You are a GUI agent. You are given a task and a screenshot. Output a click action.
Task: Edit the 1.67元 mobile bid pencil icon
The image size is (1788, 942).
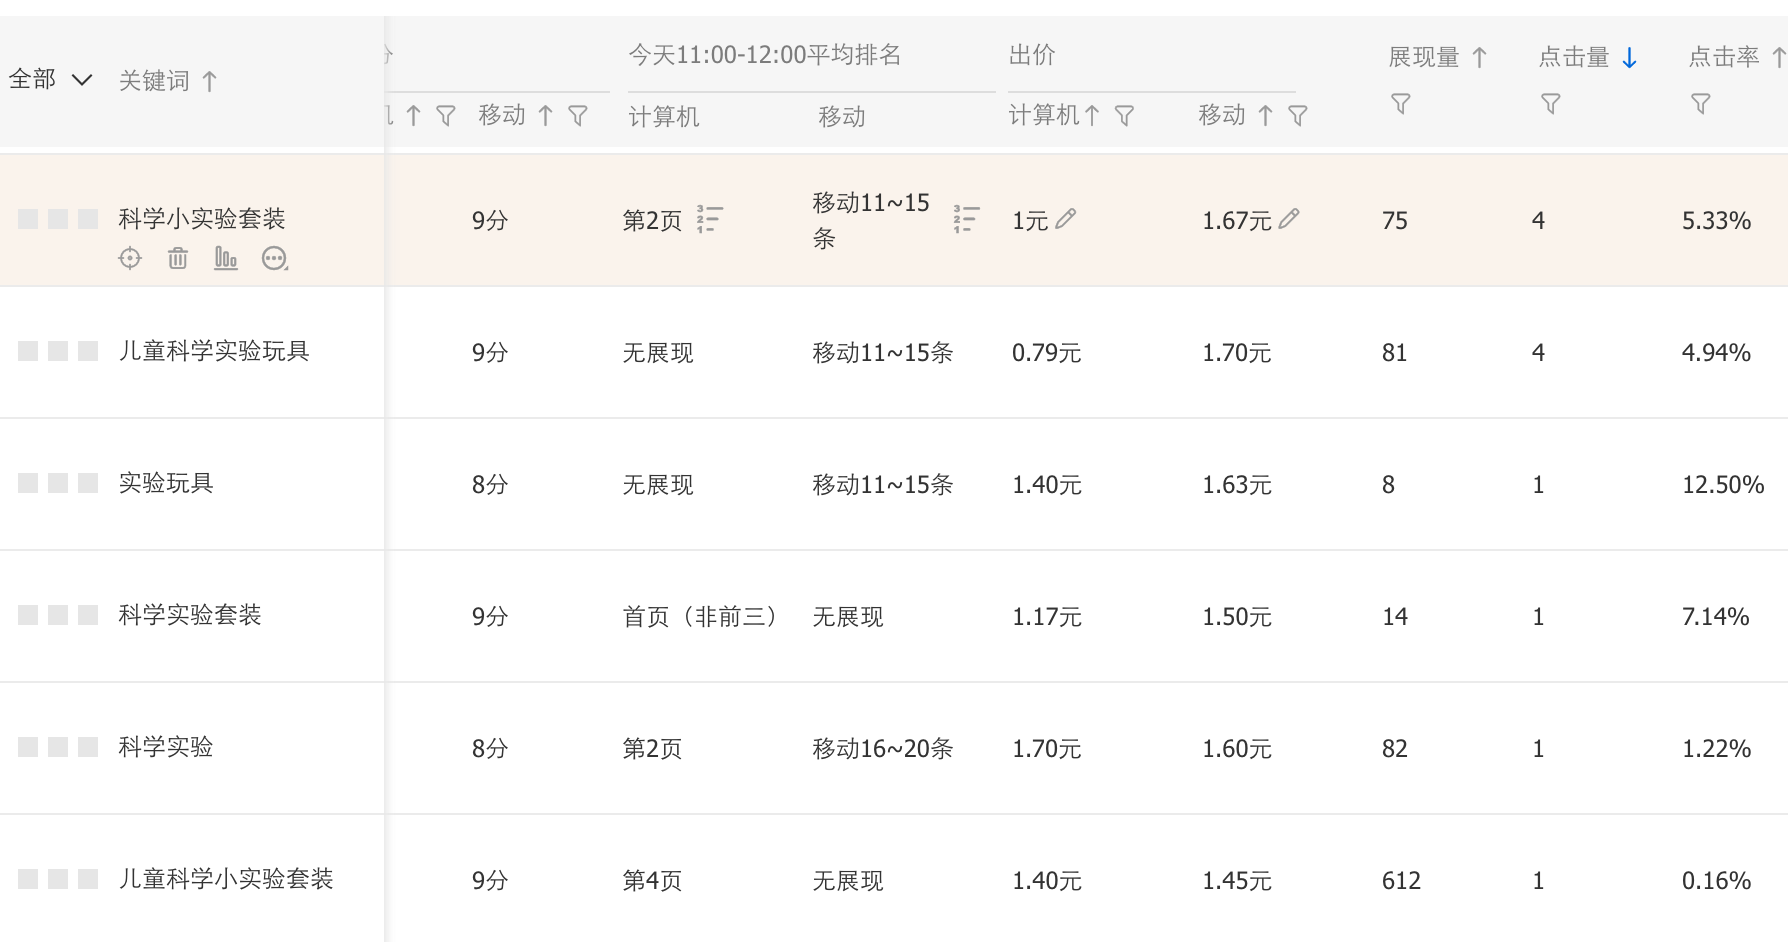[x=1289, y=218]
